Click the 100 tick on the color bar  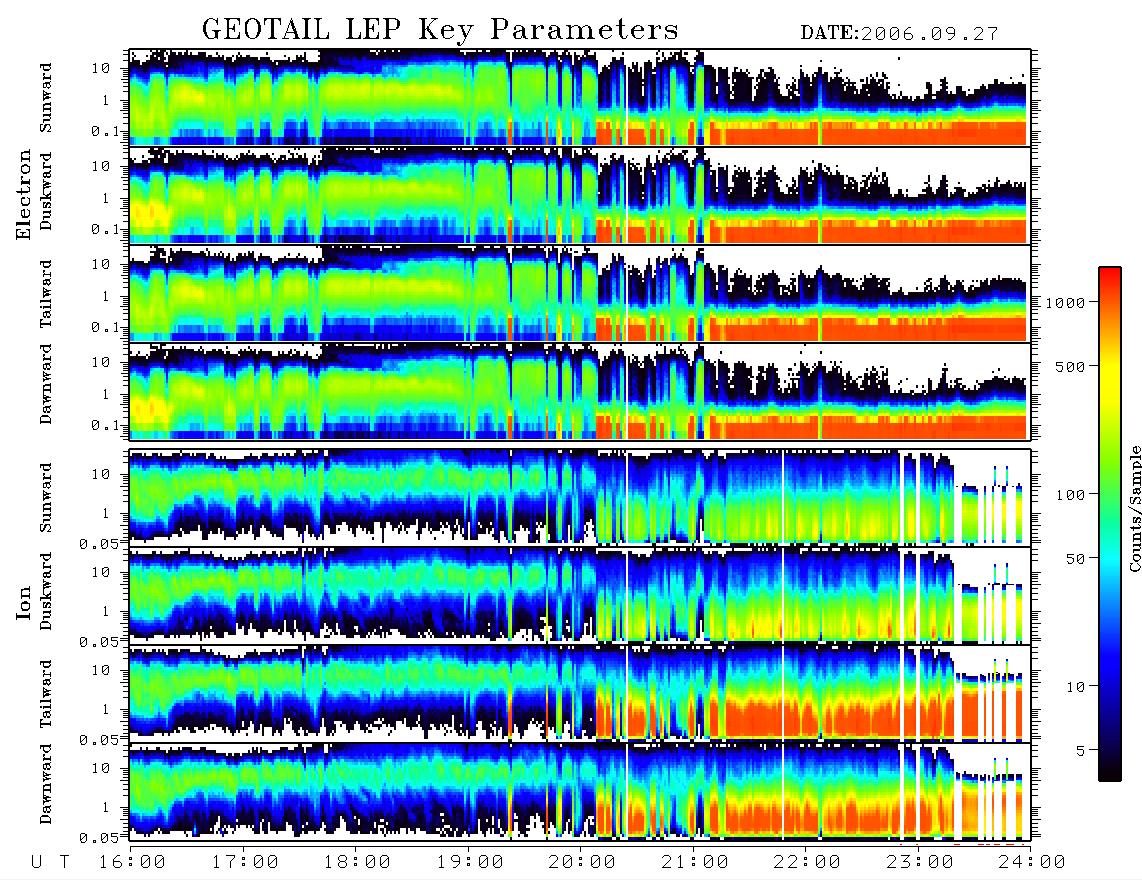[x=1070, y=495]
